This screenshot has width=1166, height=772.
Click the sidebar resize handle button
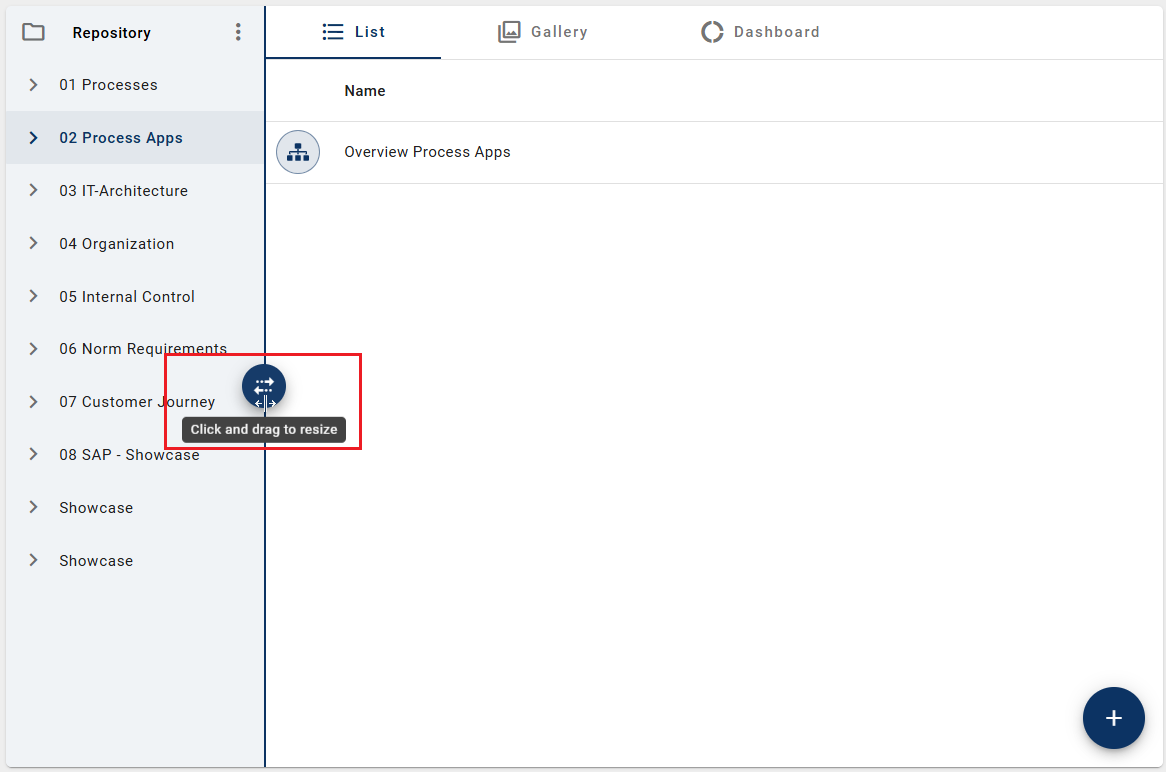tap(264, 386)
